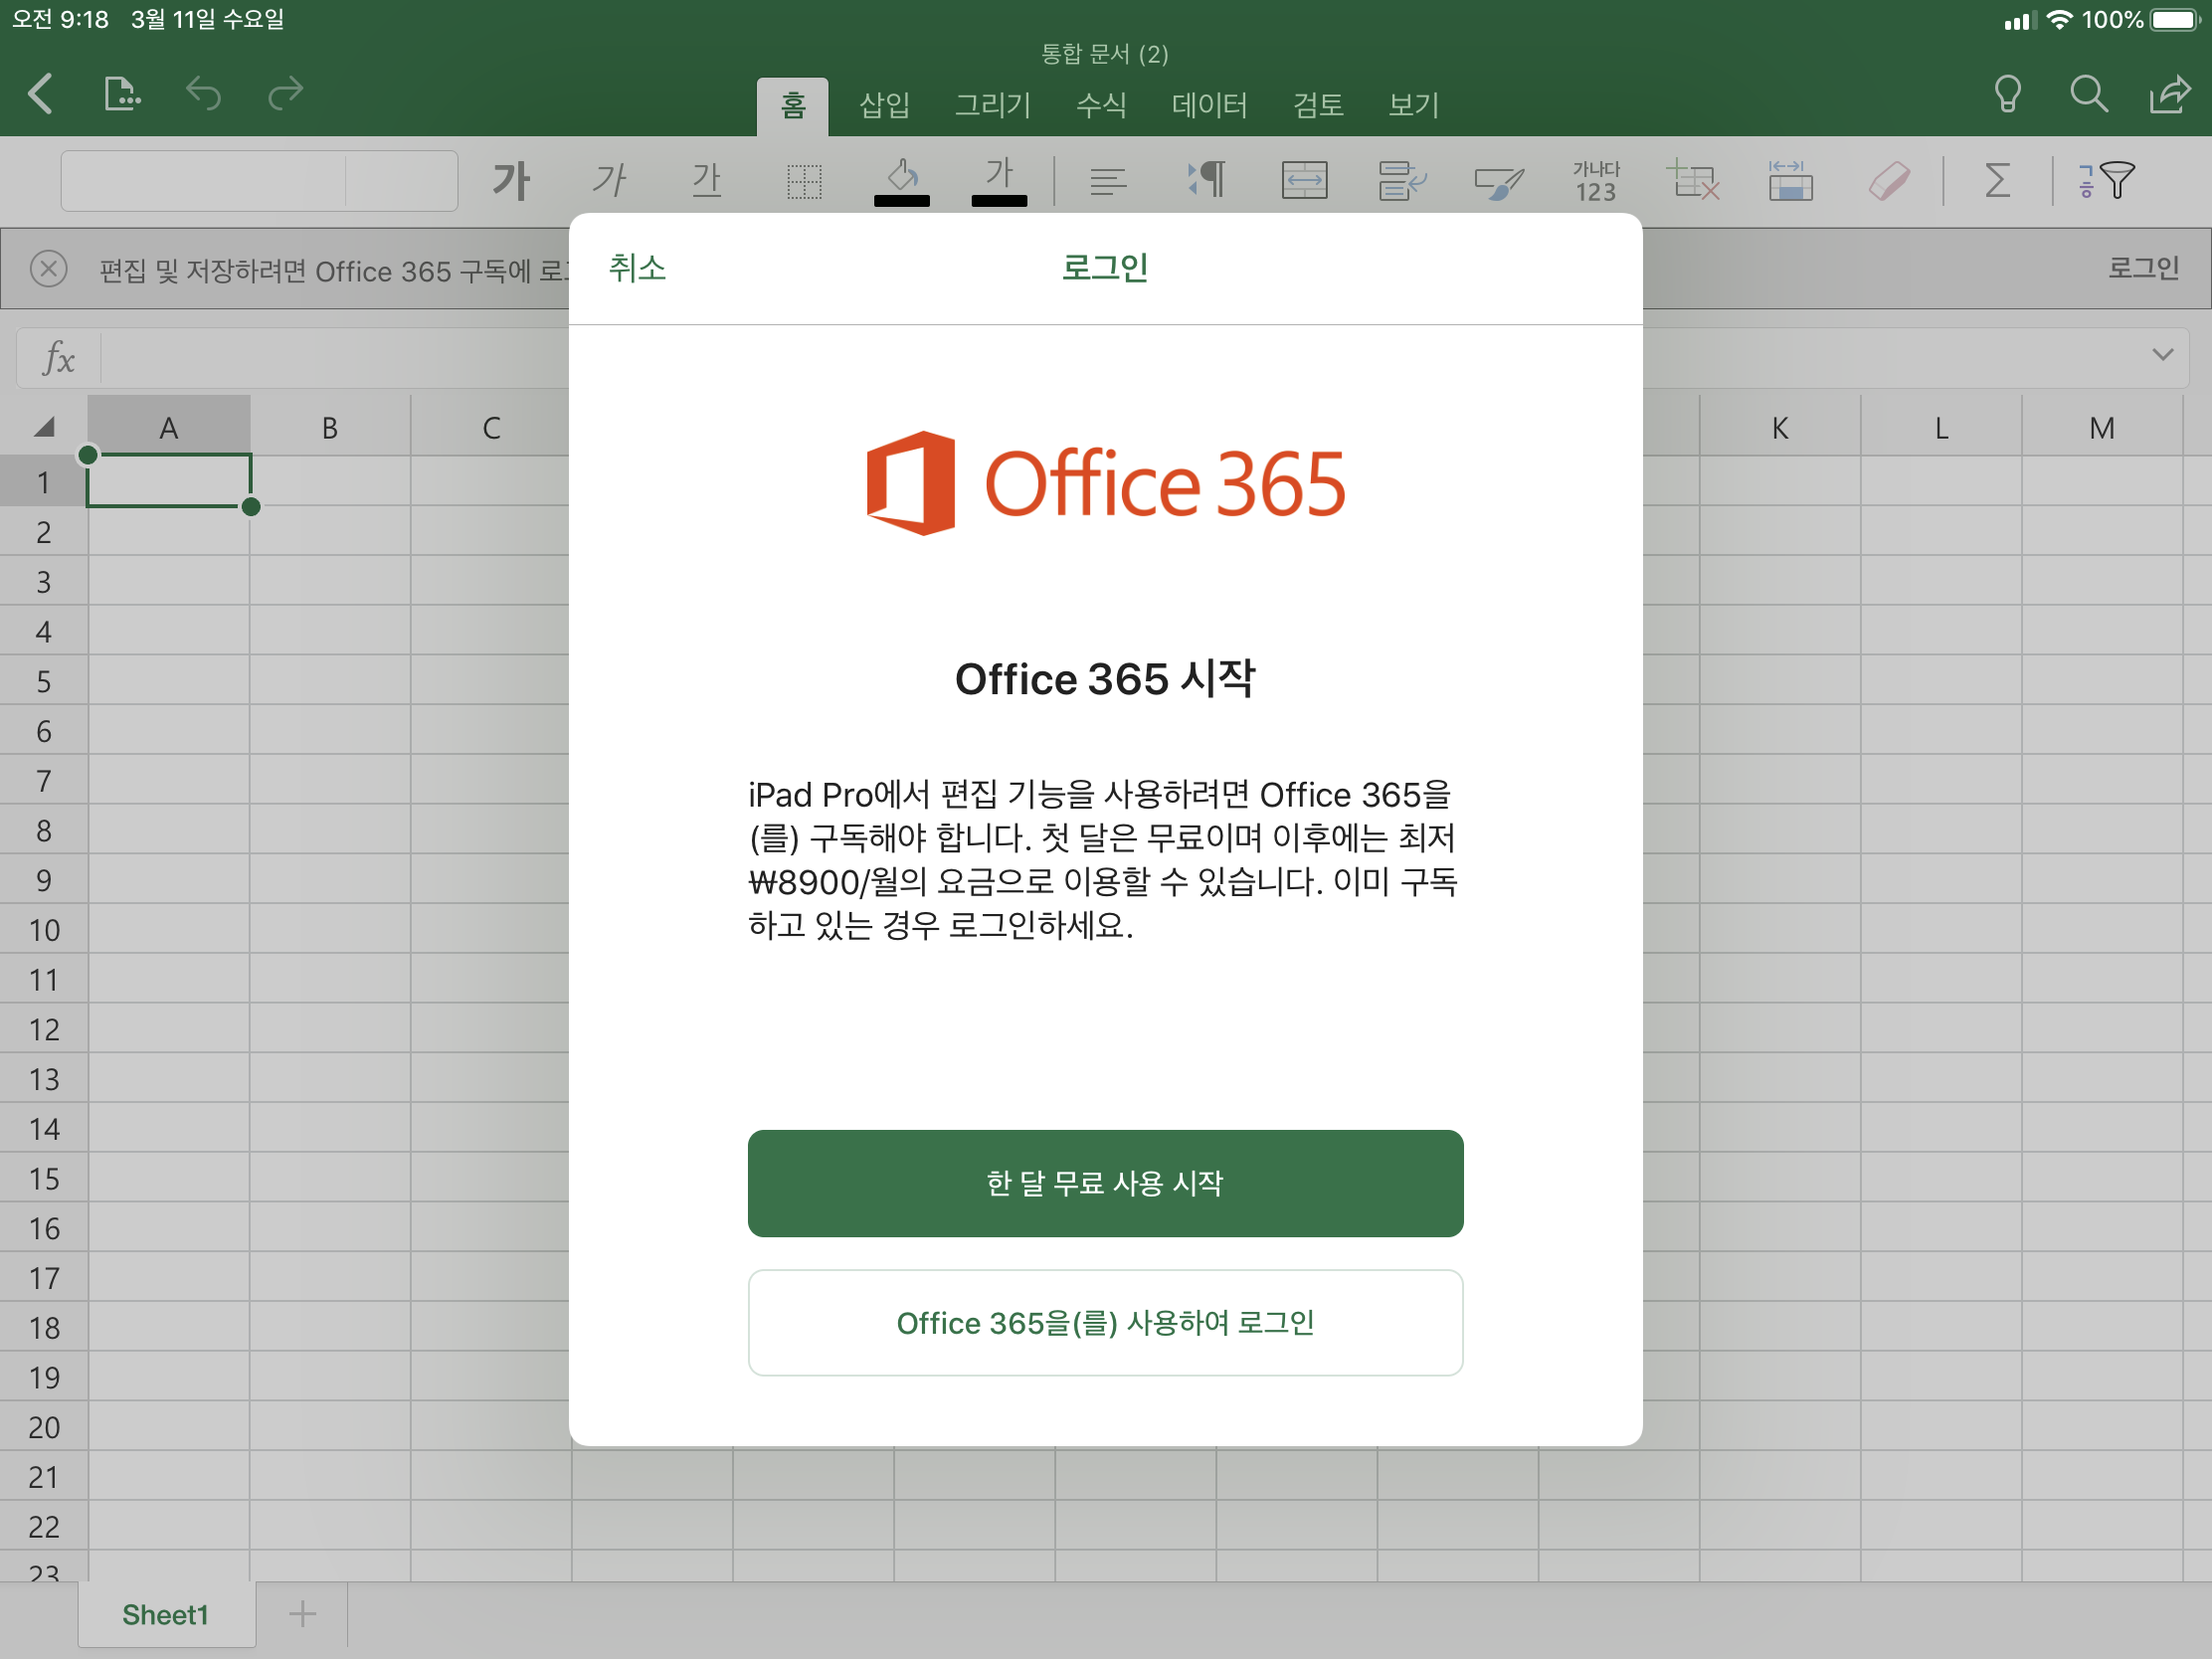
Task: Switch to the 삽입 tab
Action: [x=884, y=104]
